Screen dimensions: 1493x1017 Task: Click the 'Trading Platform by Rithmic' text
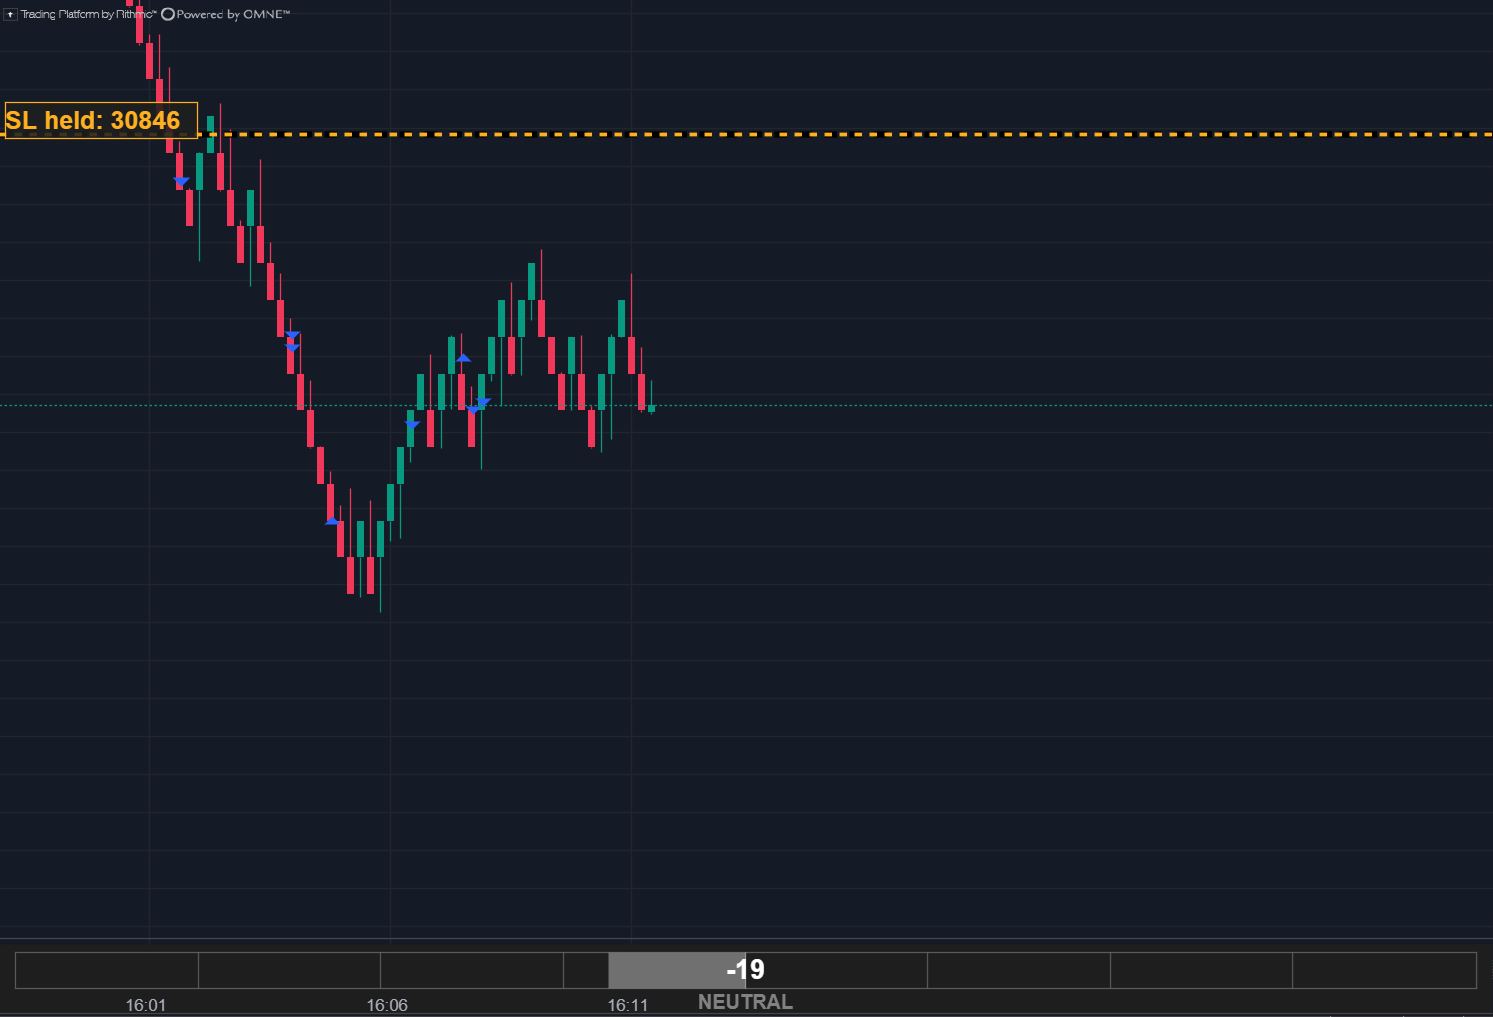(88, 14)
